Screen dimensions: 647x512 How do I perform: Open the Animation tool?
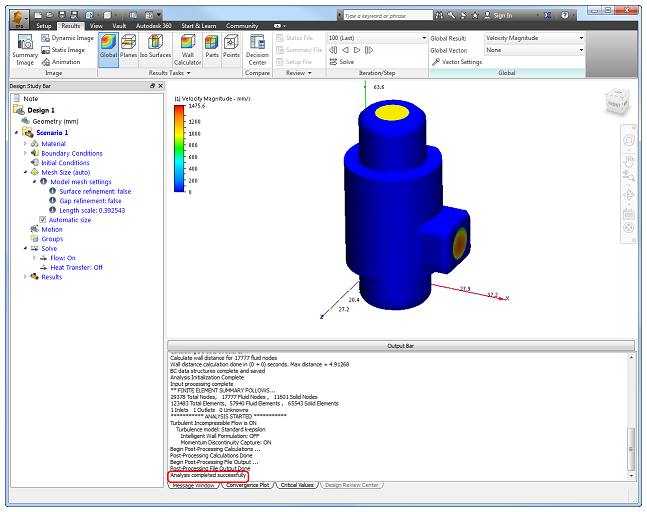tap(61, 62)
